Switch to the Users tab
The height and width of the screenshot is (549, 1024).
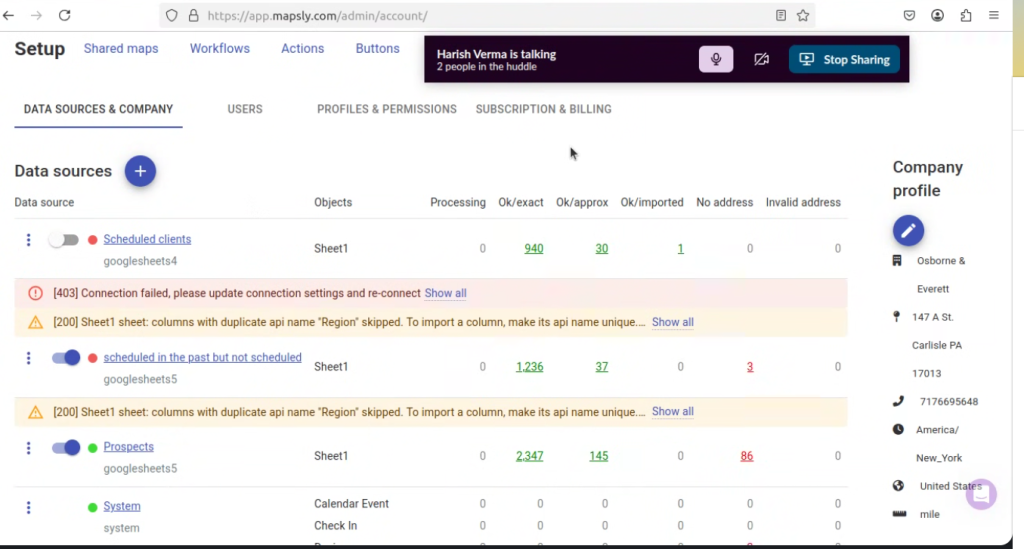tap(245, 109)
